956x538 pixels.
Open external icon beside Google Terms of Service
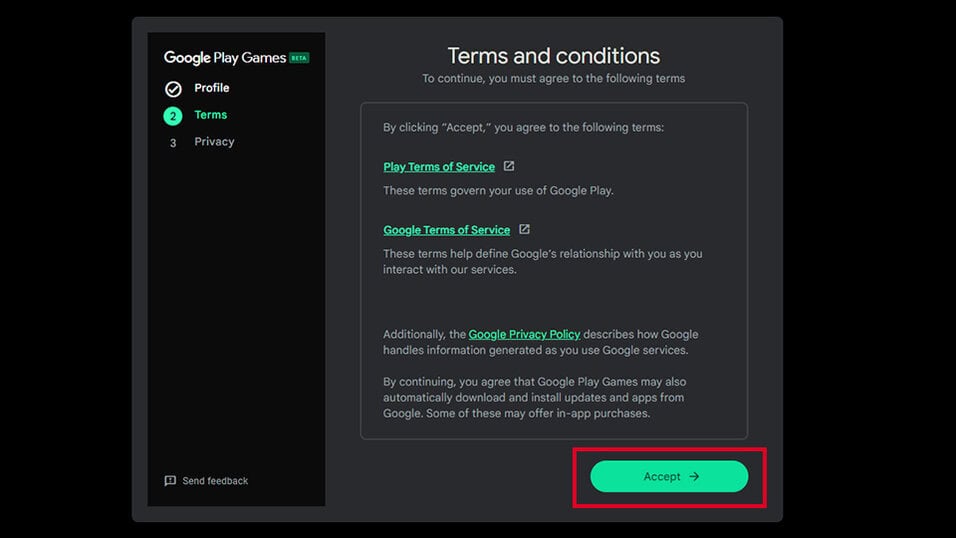(524, 230)
